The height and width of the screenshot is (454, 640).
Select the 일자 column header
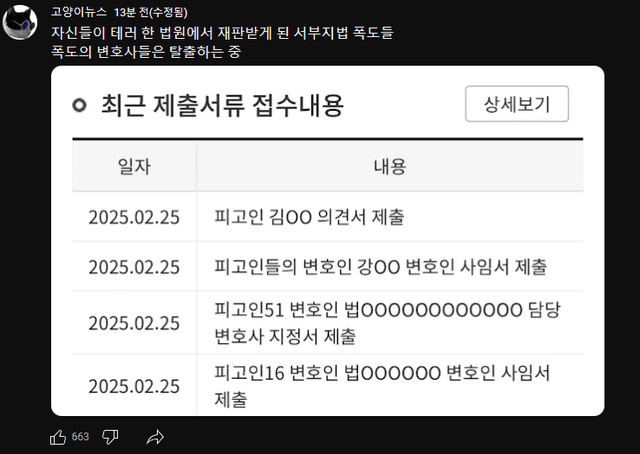click(x=134, y=166)
